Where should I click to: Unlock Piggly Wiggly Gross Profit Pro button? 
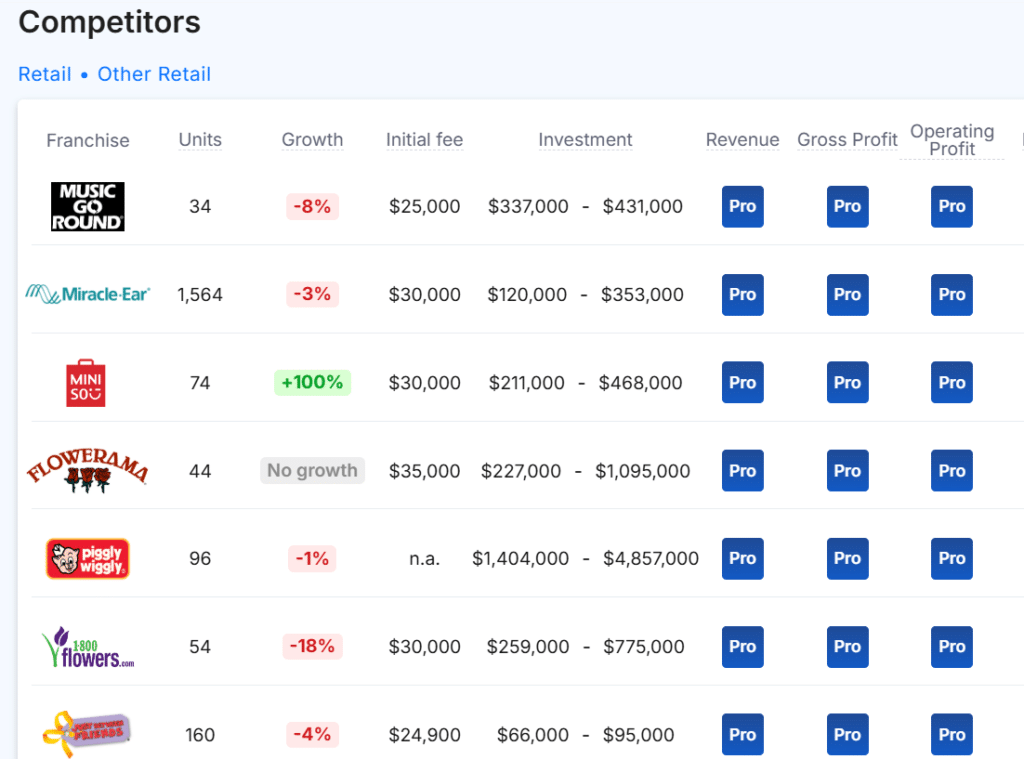click(848, 558)
